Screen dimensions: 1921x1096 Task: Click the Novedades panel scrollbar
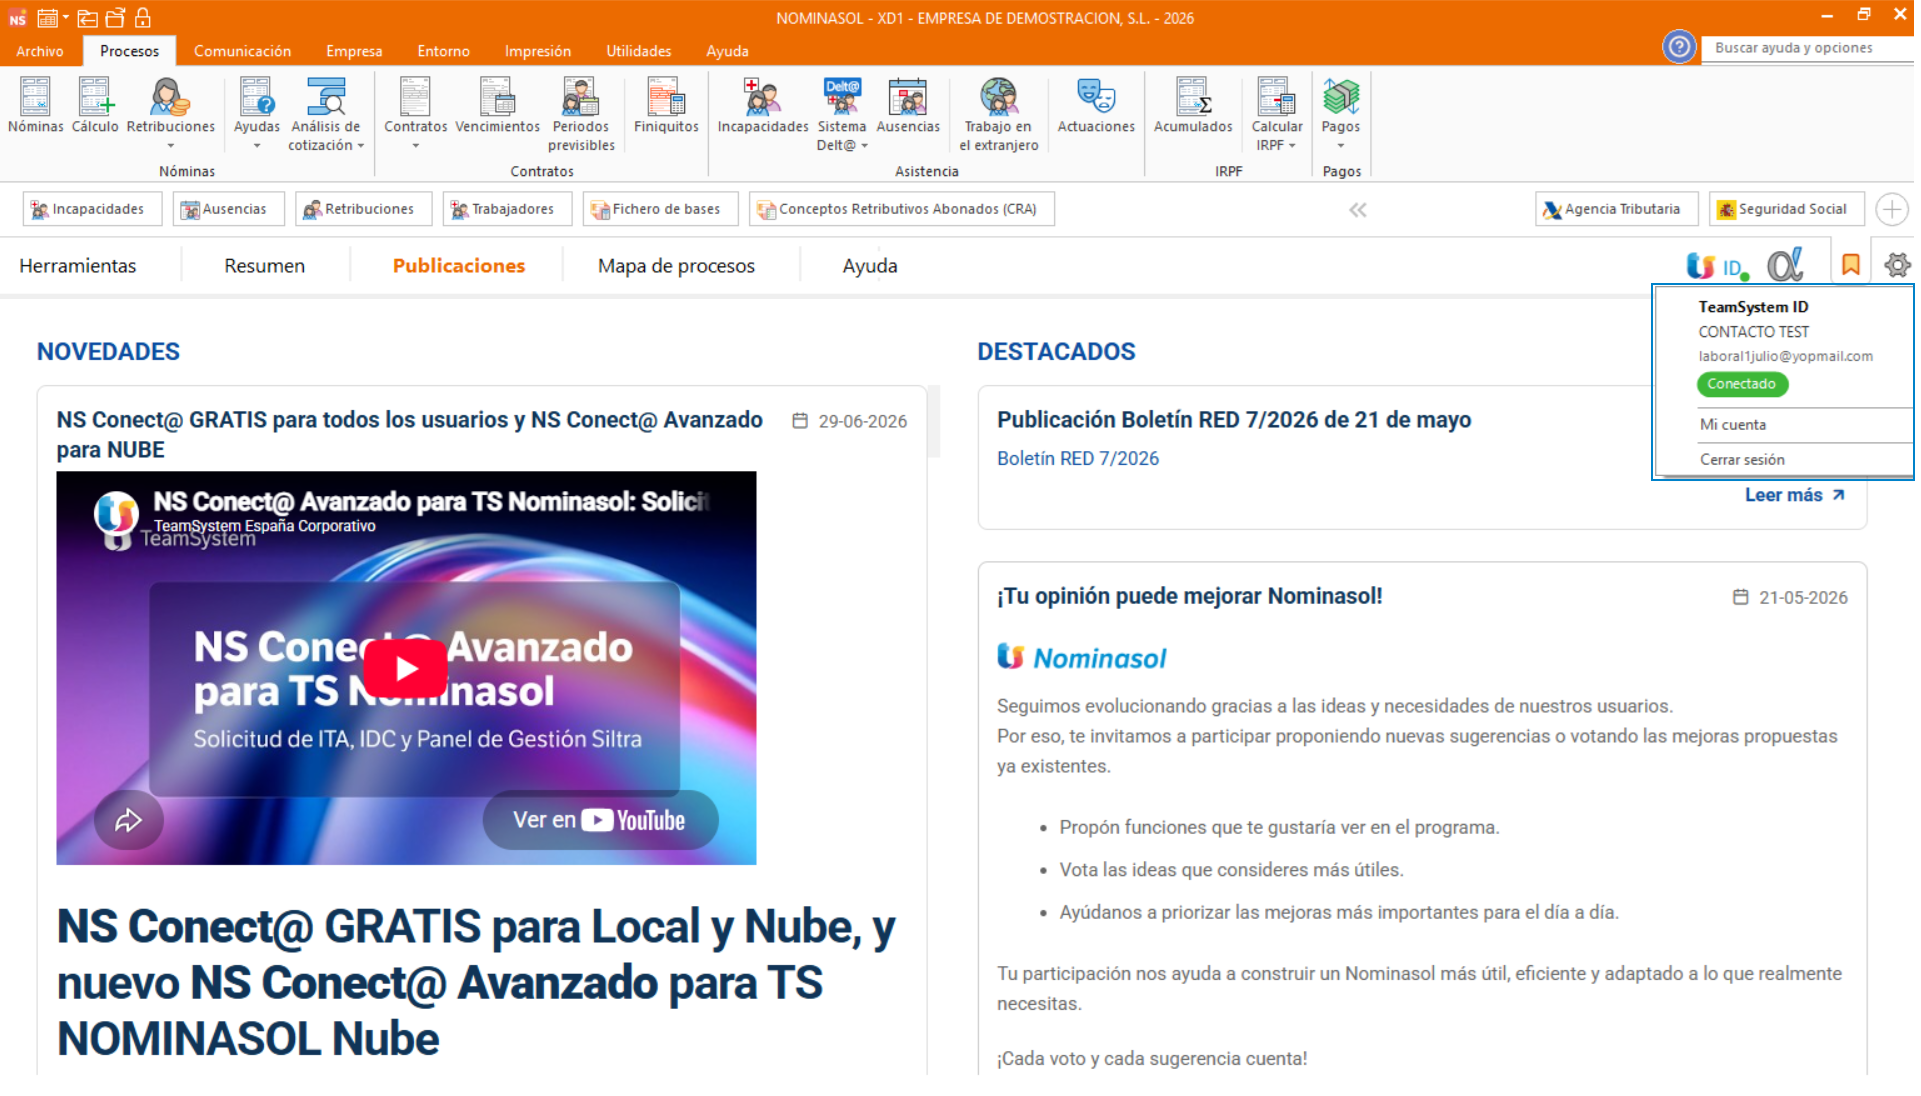click(935, 422)
